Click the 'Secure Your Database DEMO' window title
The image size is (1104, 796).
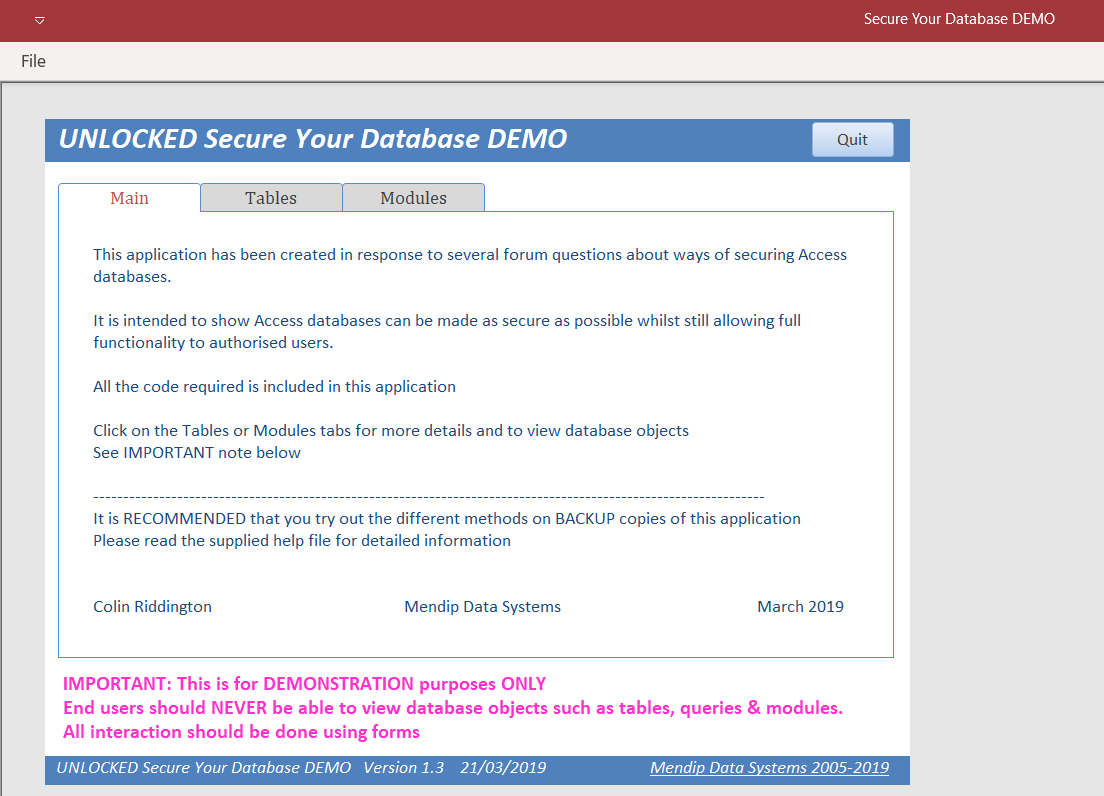pyautogui.click(x=959, y=19)
